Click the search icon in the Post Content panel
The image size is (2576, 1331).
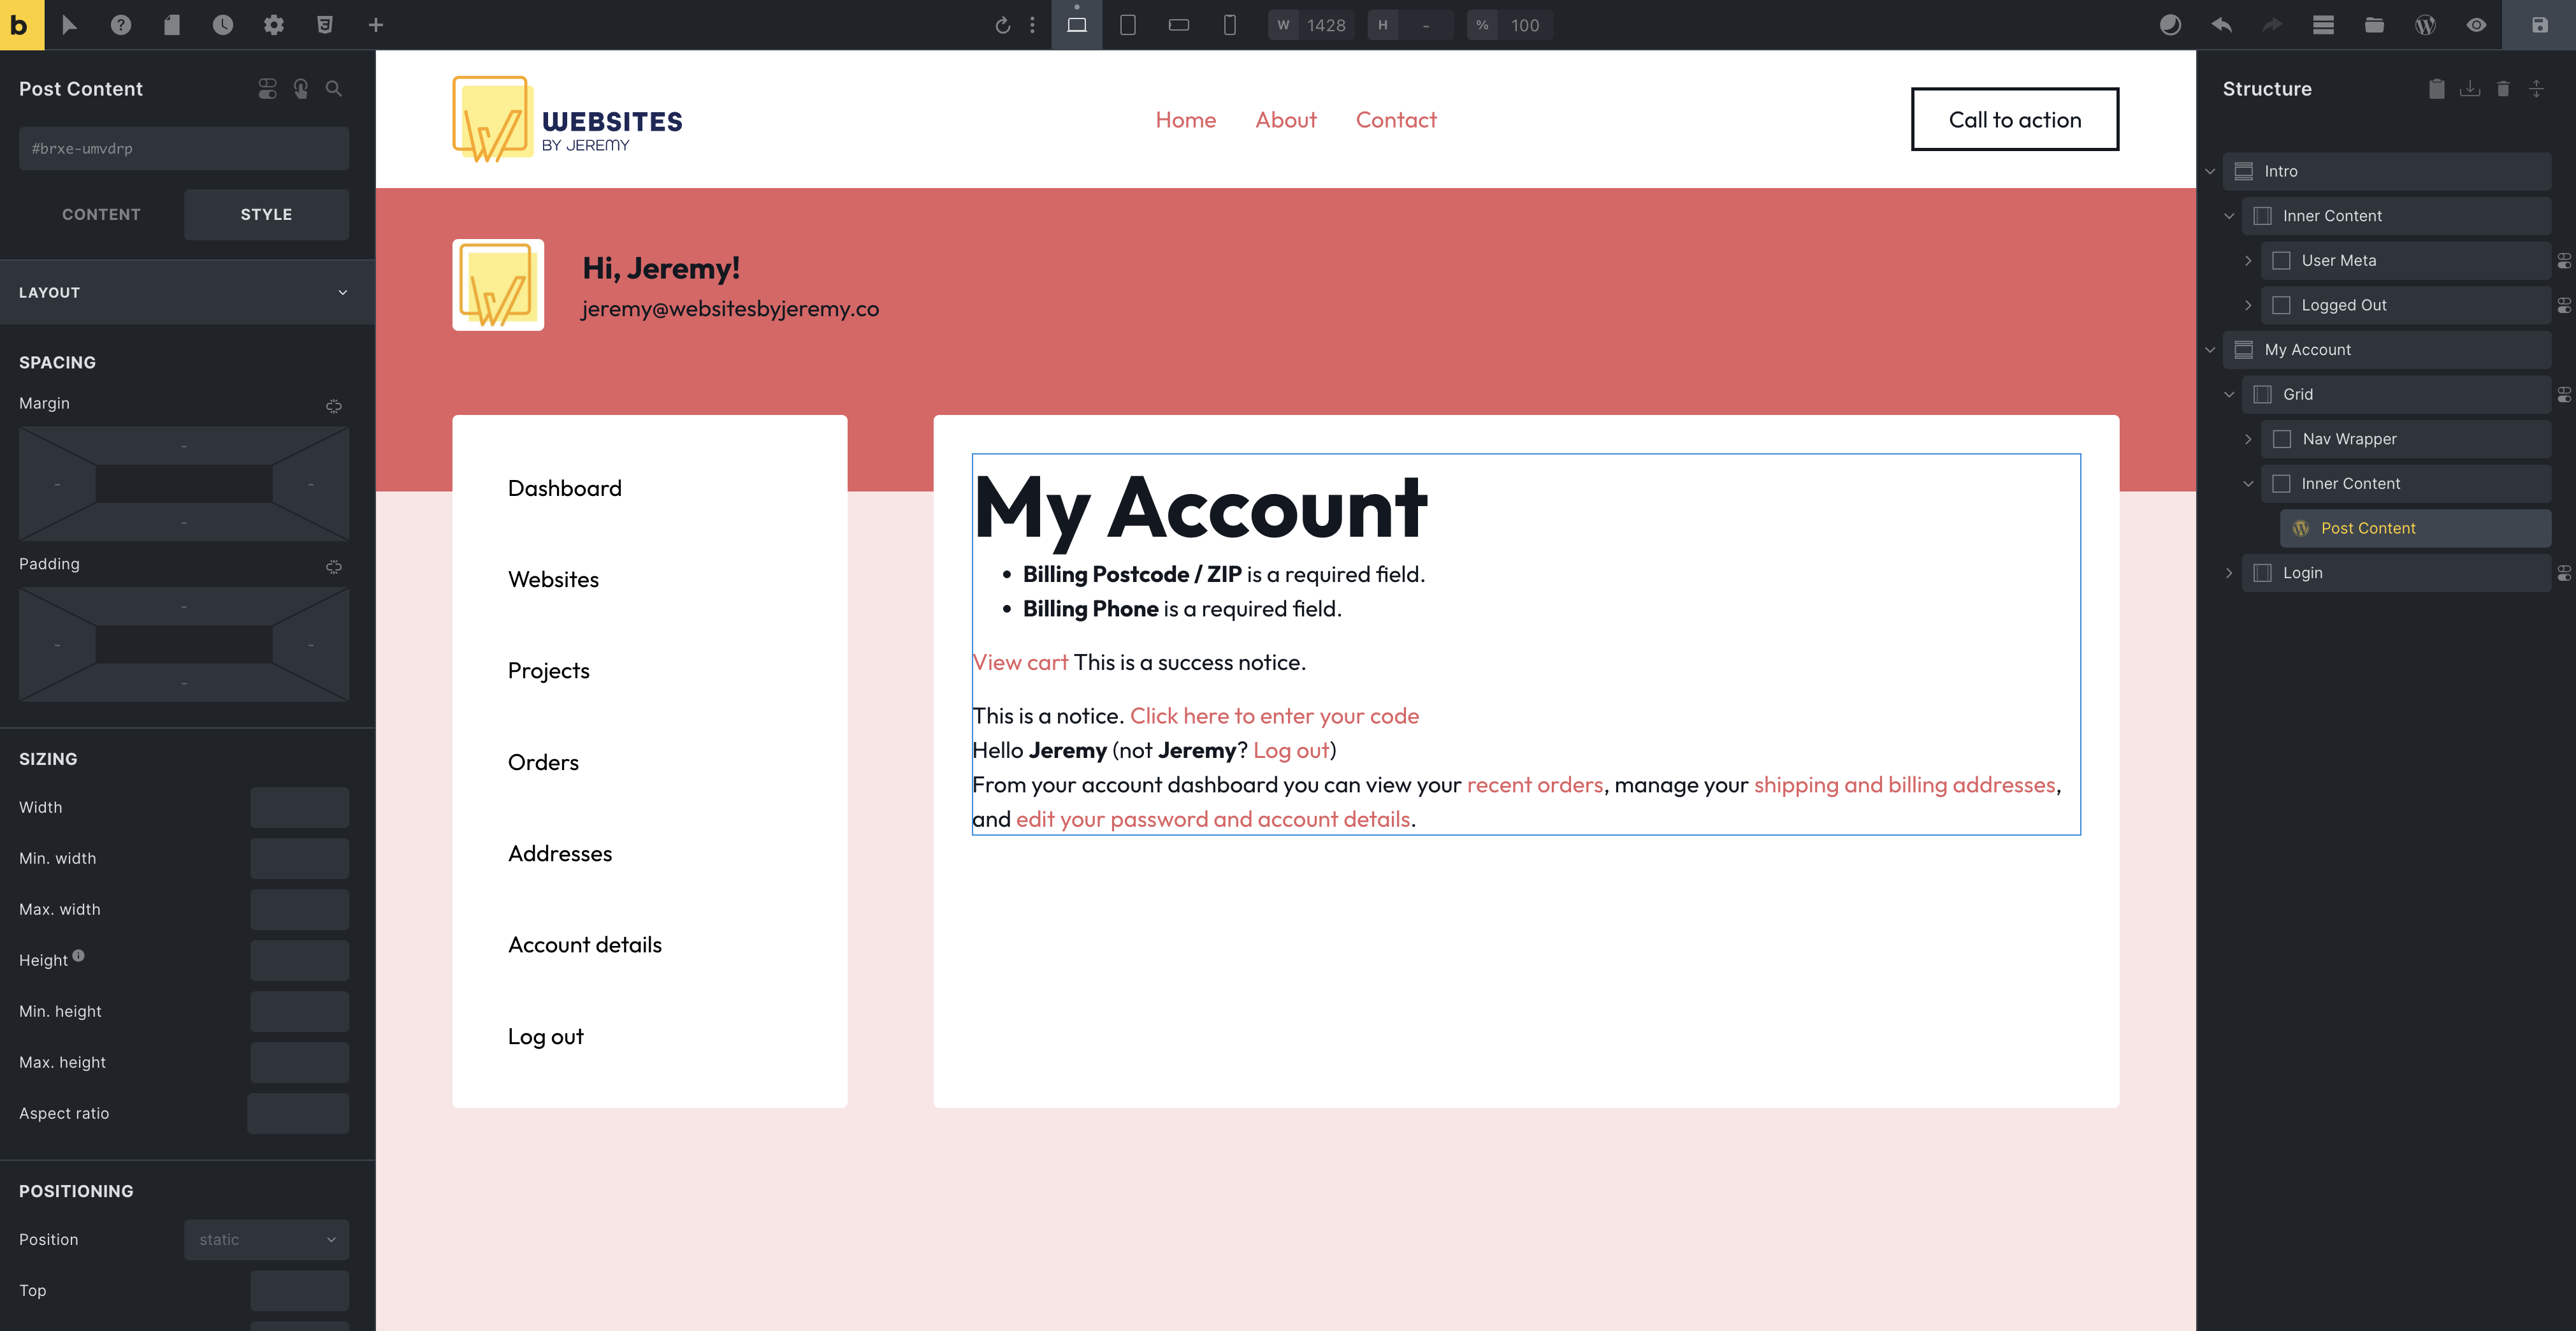point(334,89)
